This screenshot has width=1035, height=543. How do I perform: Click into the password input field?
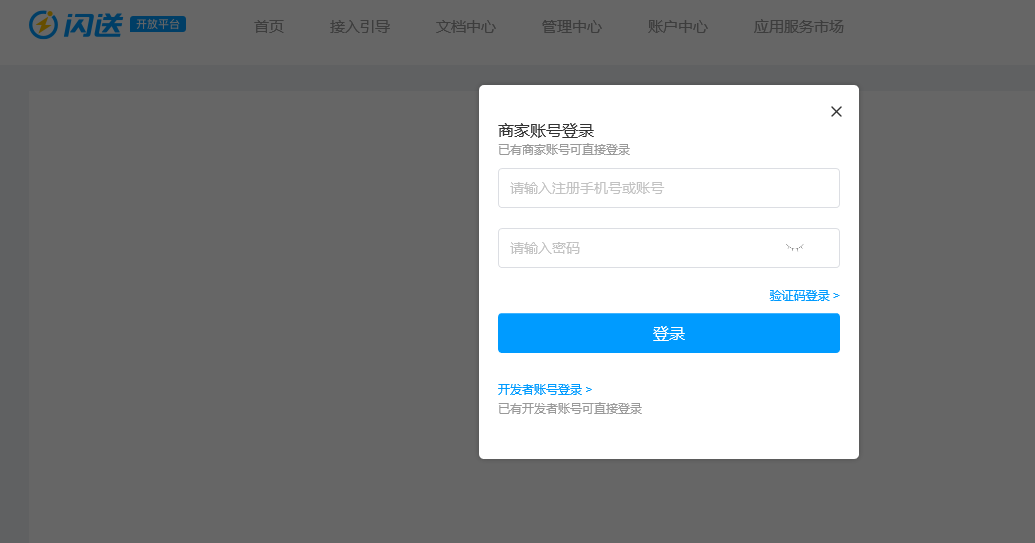[640, 248]
